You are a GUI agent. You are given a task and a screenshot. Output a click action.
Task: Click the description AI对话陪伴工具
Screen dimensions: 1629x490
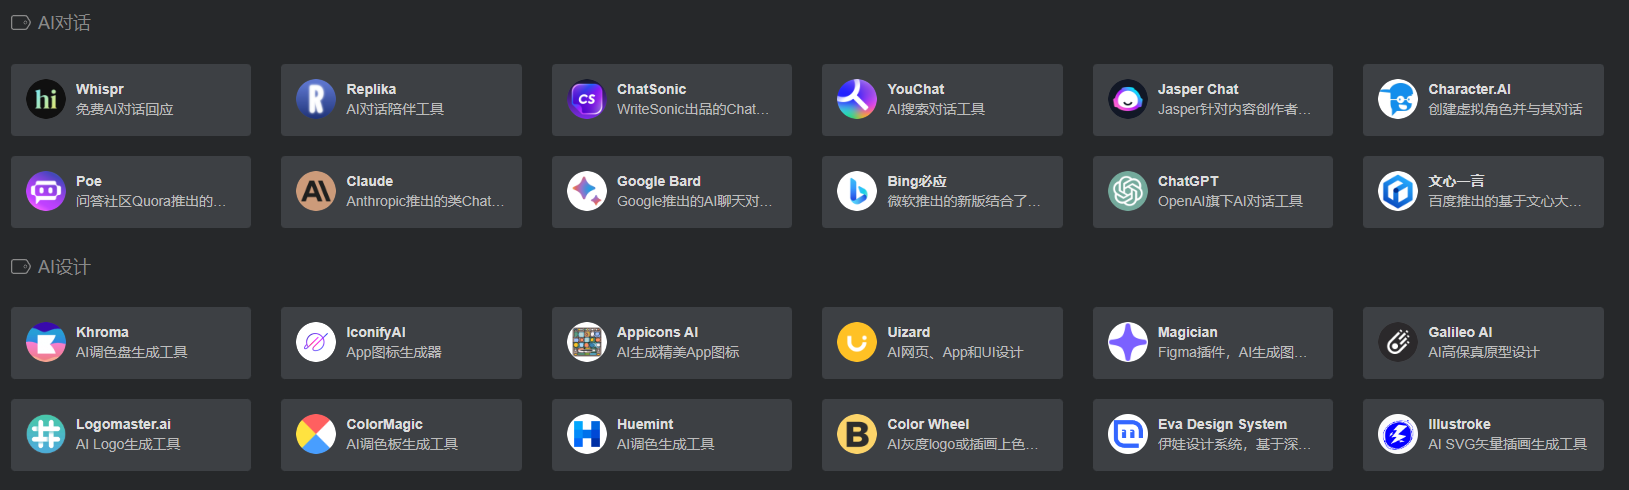pyautogui.click(x=395, y=109)
